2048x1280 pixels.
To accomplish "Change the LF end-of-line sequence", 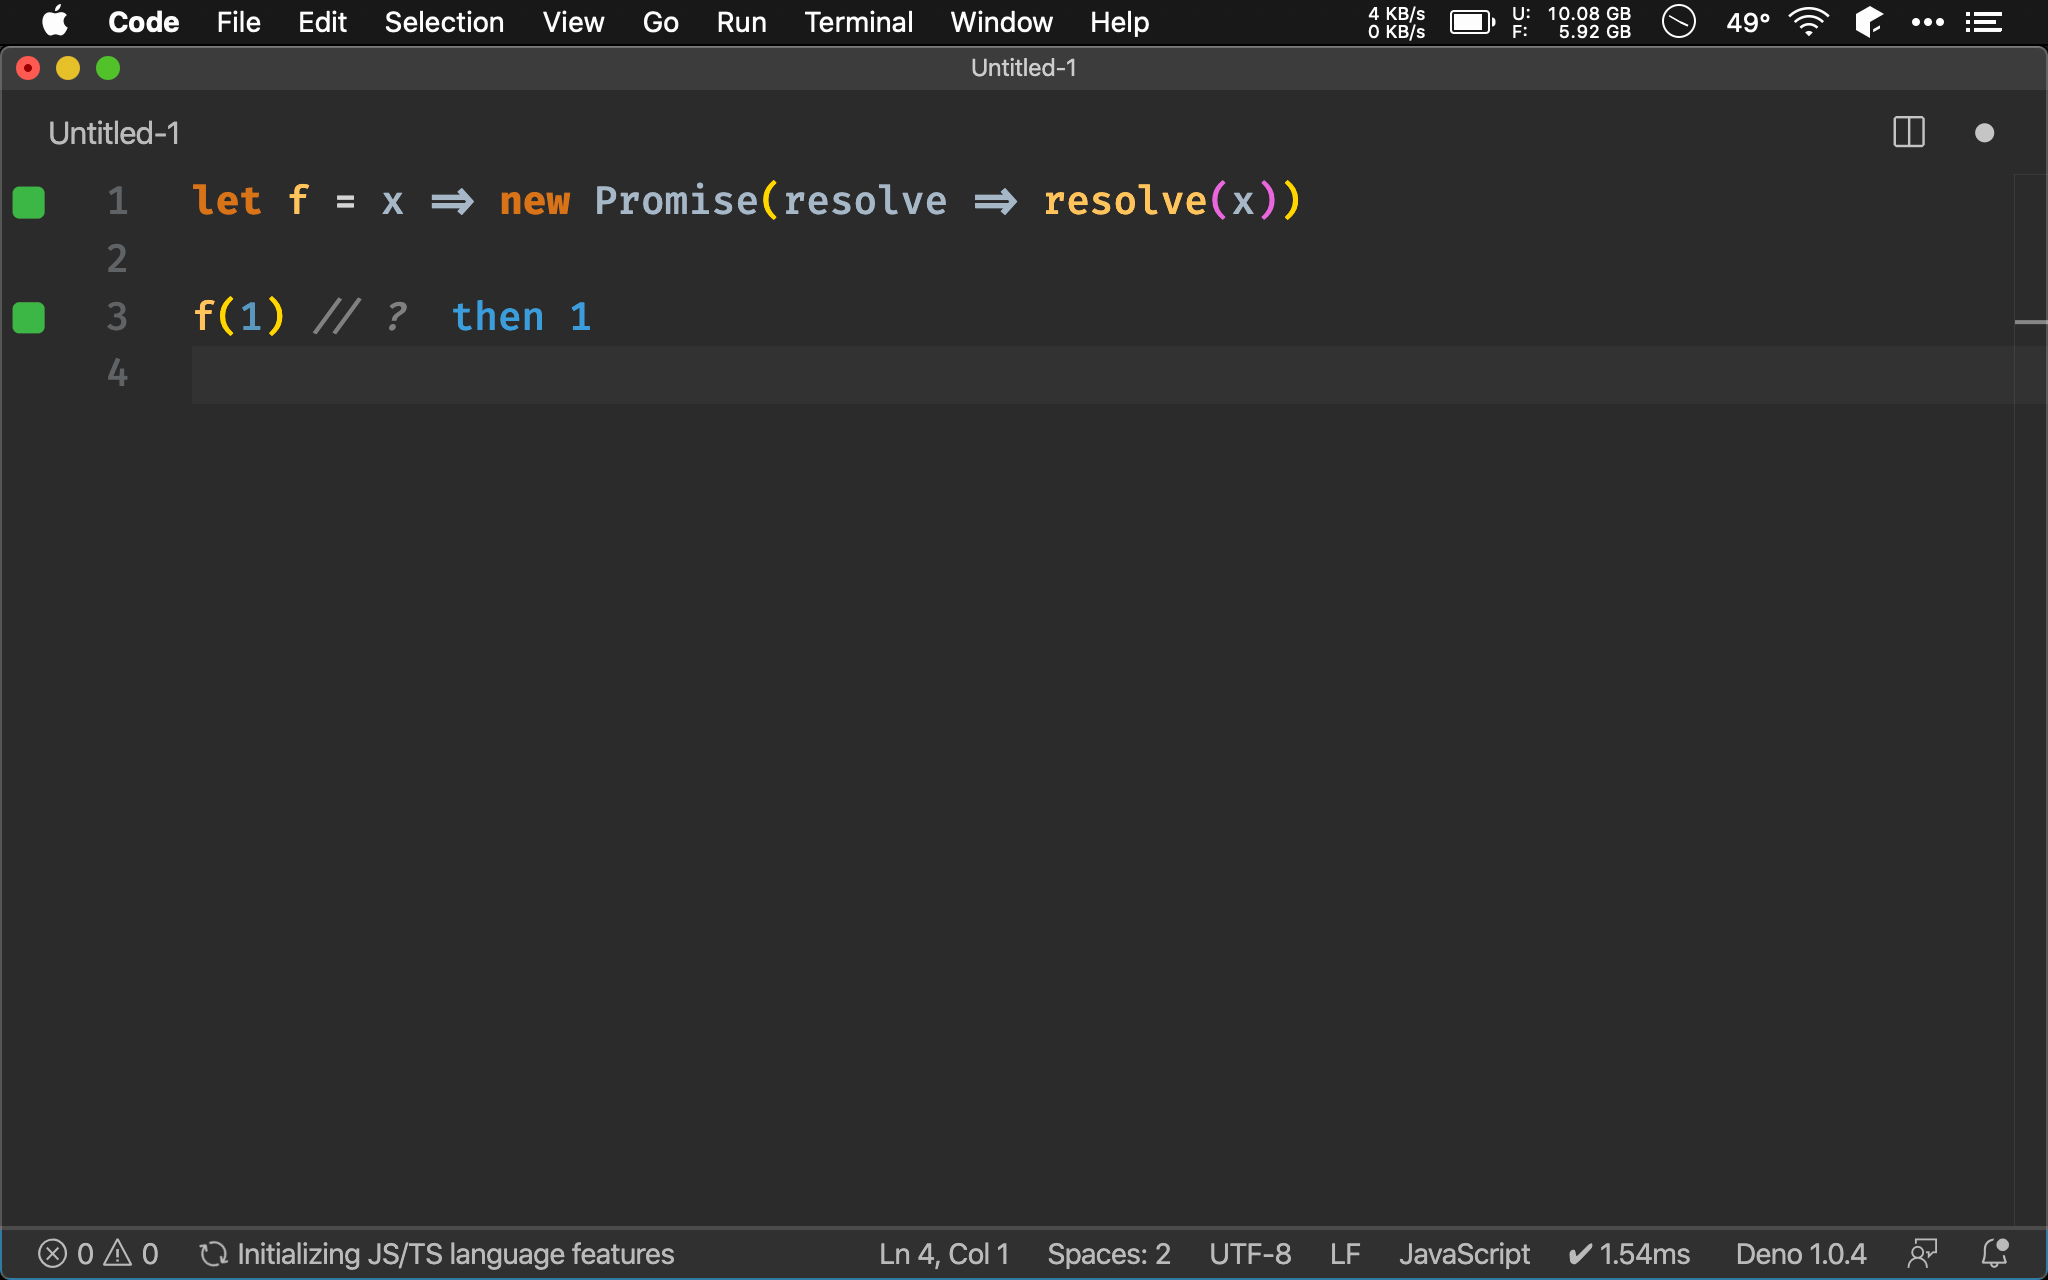I will pyautogui.click(x=1345, y=1254).
